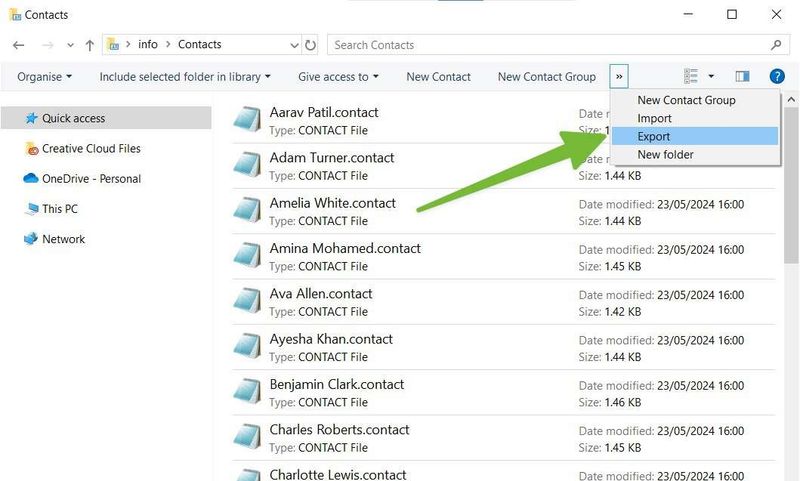Screen dimensions: 800x481
Task: Toggle the preview pane icon
Action: [x=742, y=77]
